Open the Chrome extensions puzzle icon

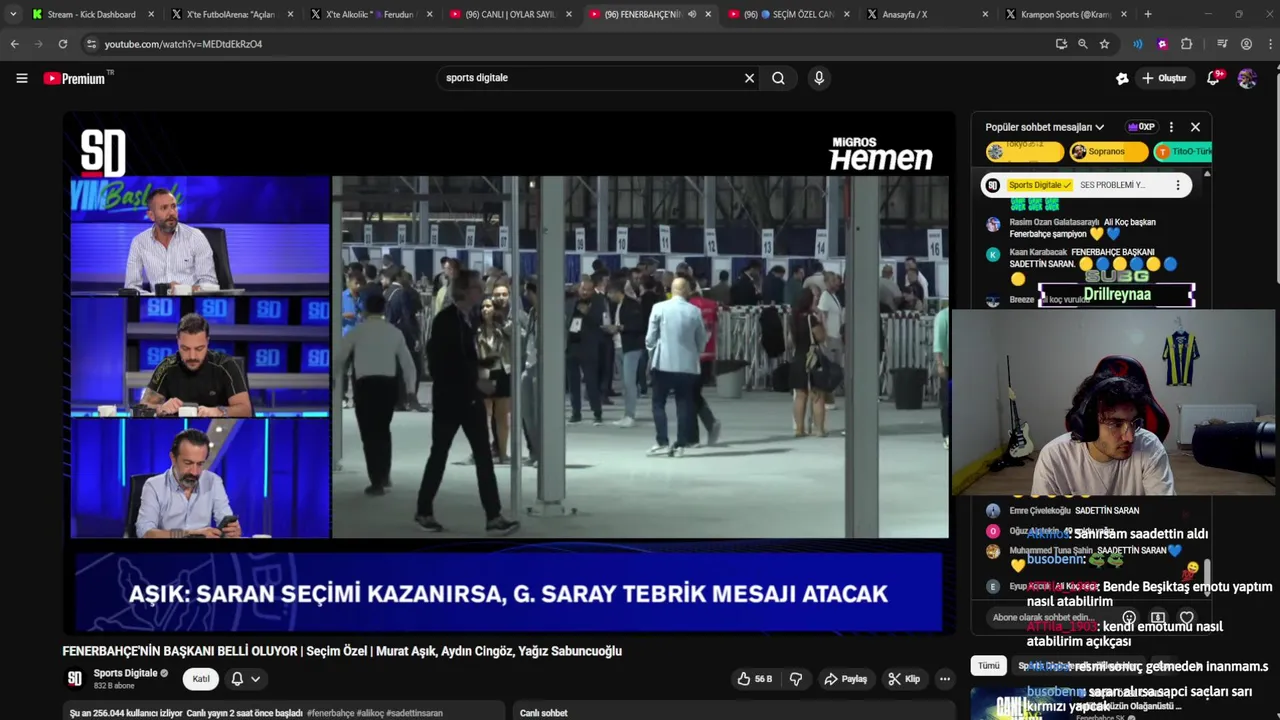(1187, 44)
